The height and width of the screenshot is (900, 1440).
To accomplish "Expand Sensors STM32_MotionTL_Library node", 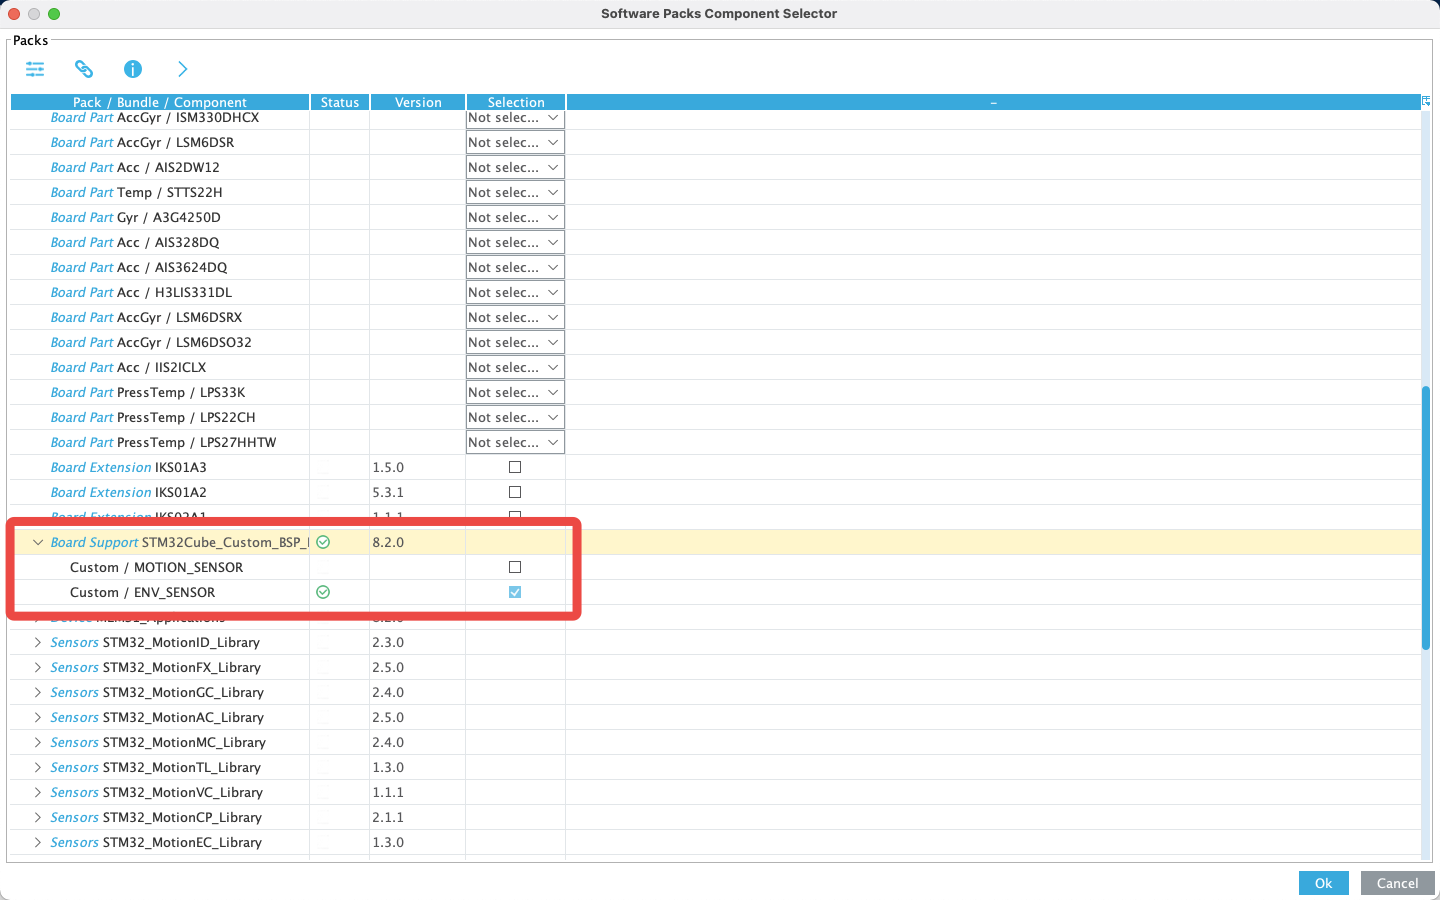I will (38, 767).
